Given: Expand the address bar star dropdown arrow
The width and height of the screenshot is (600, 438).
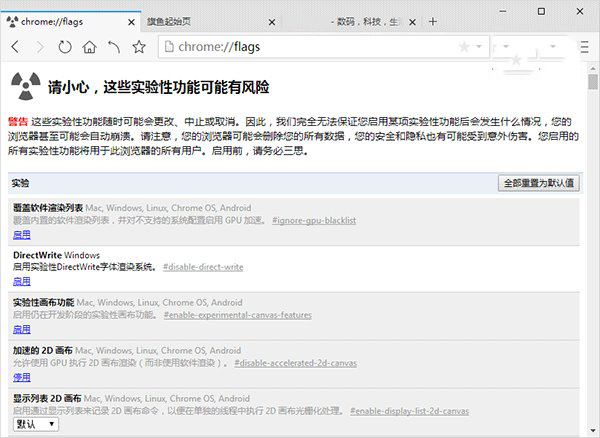Looking at the screenshot, I should [479, 47].
